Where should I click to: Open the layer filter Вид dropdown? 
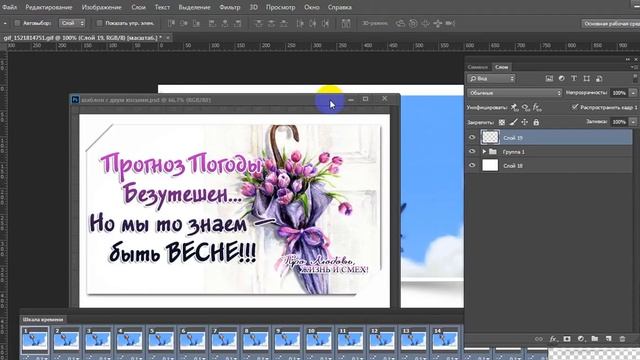coord(491,78)
